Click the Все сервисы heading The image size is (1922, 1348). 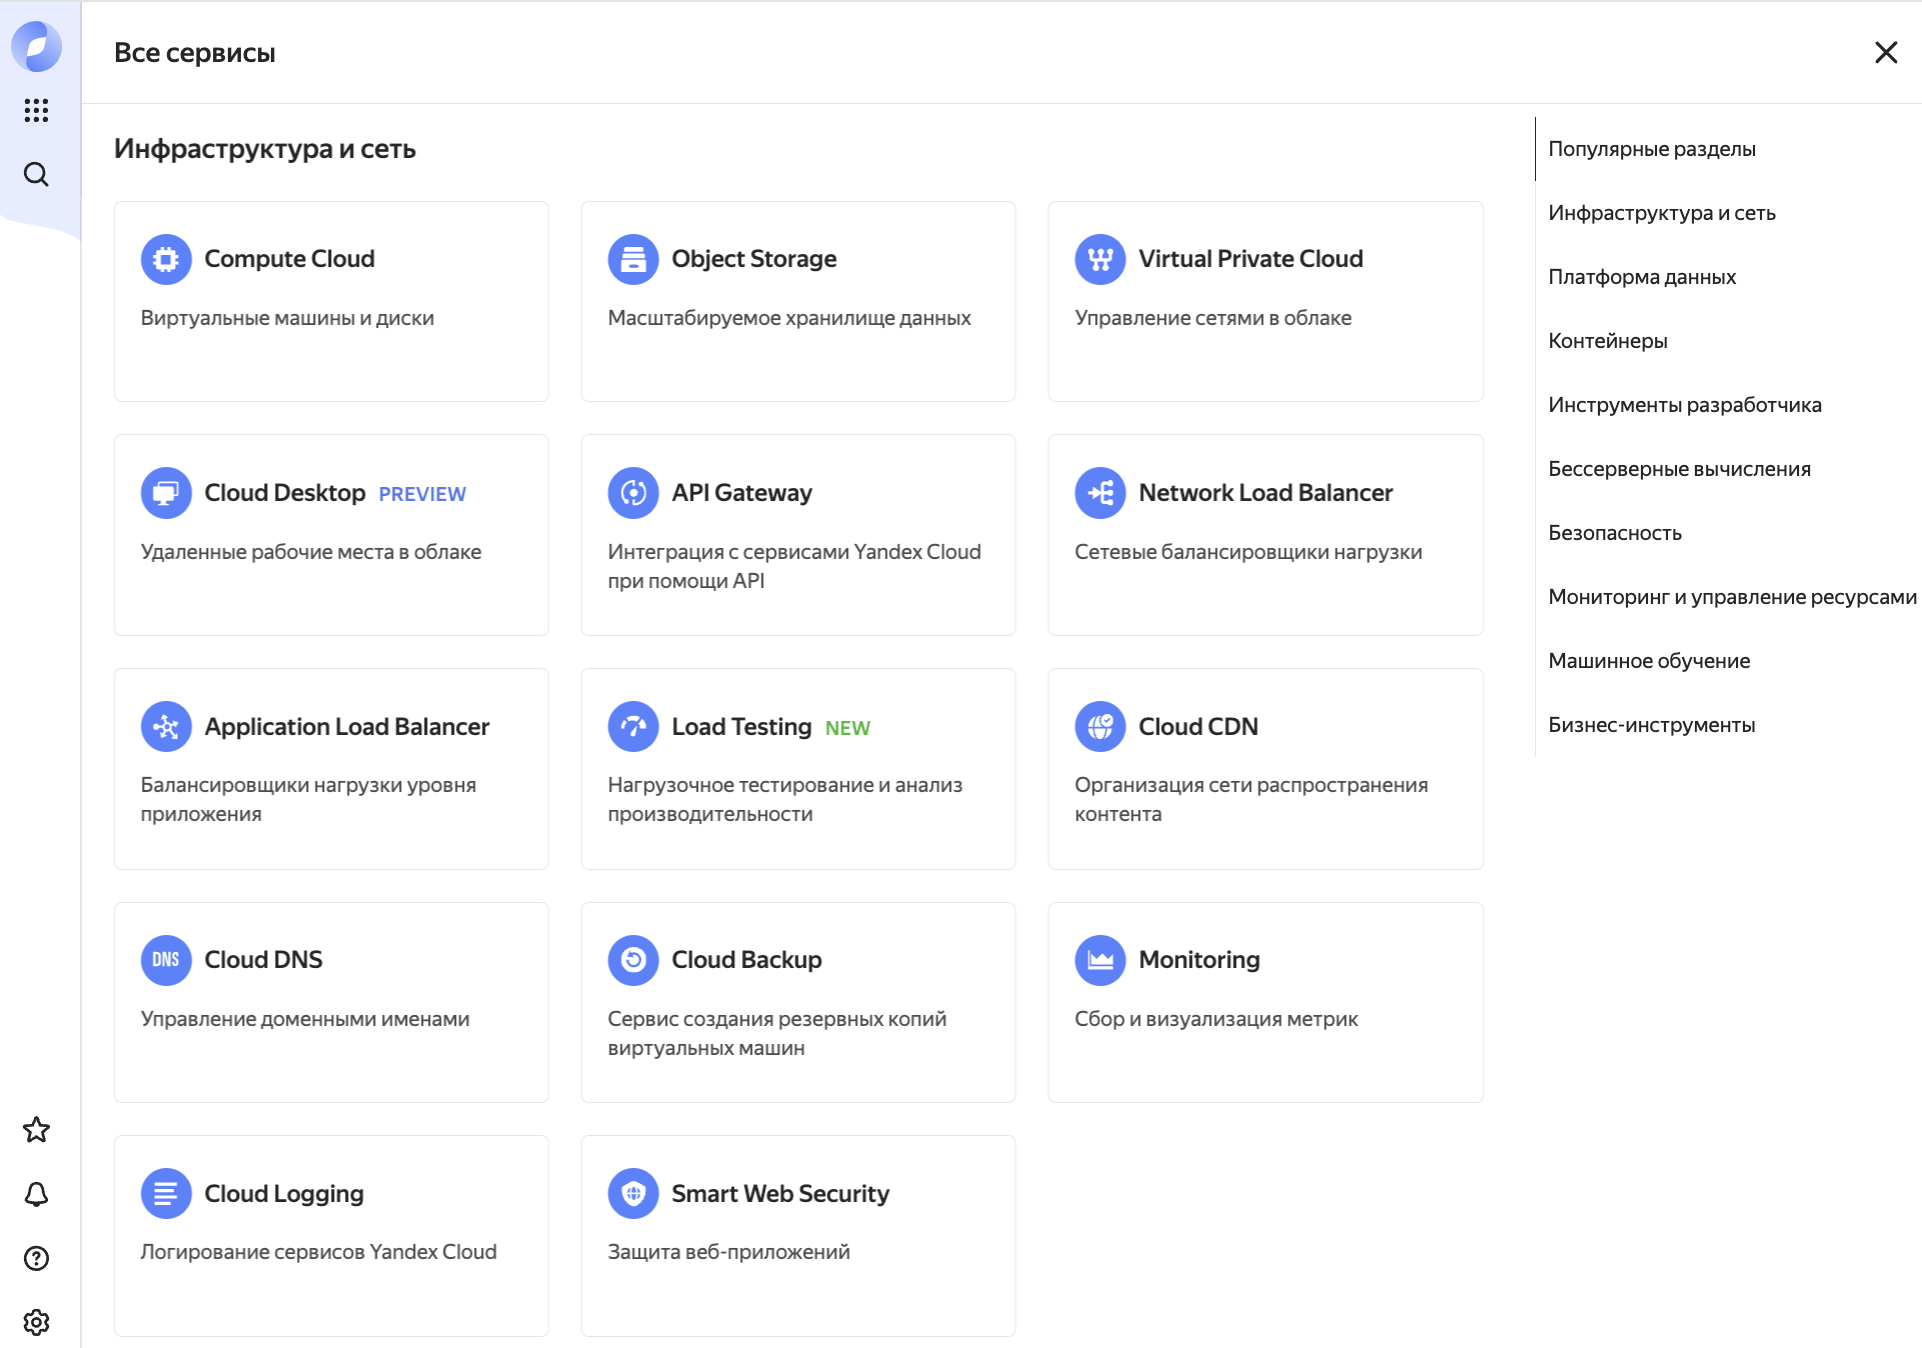(x=194, y=52)
